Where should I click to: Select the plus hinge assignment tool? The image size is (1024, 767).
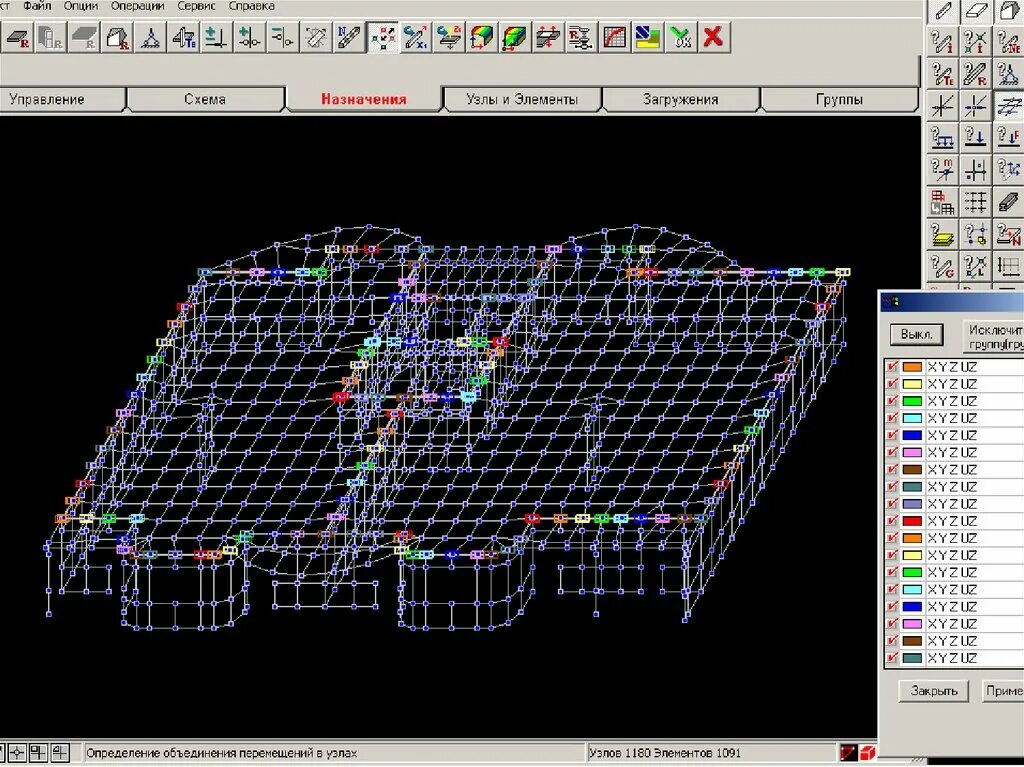pos(249,37)
